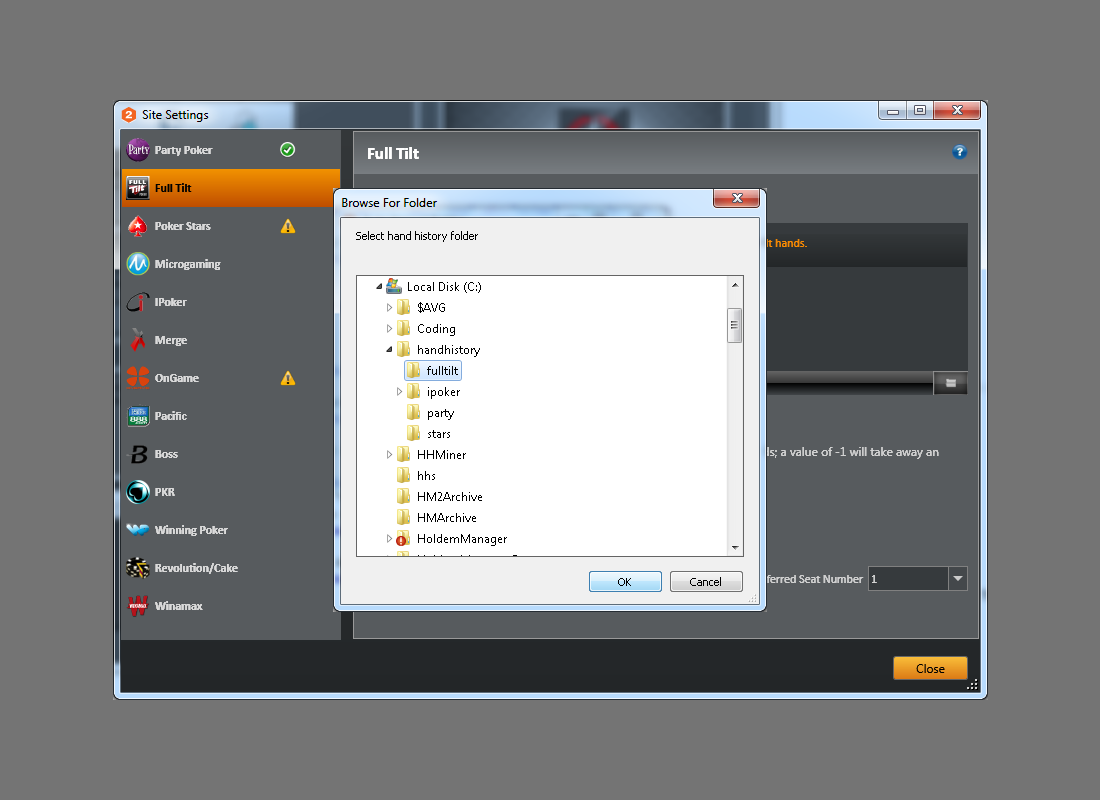Click the folder browse icon button

click(950, 383)
